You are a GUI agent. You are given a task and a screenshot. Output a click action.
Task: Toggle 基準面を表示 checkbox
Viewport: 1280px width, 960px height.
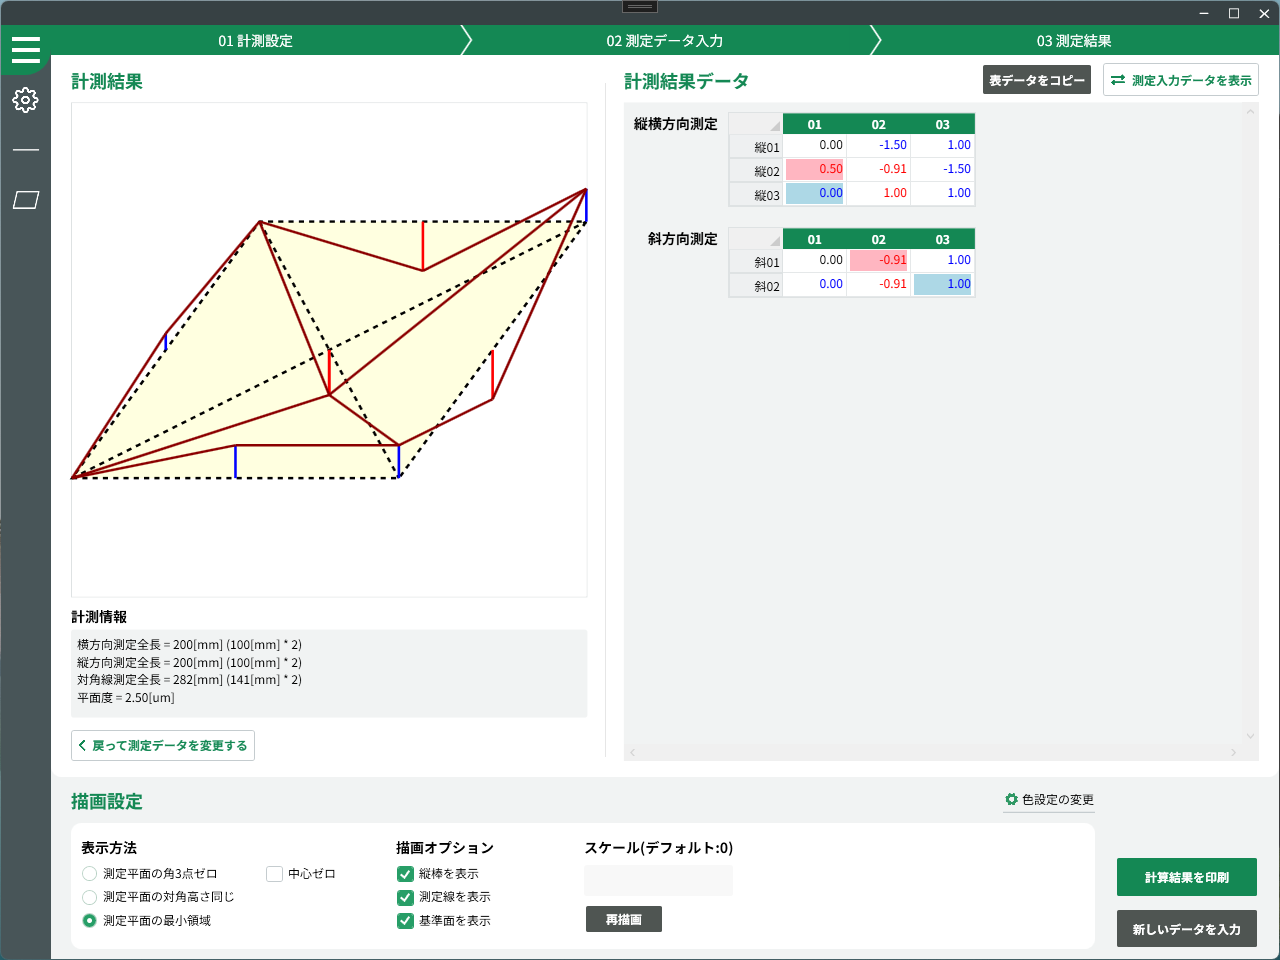[405, 921]
